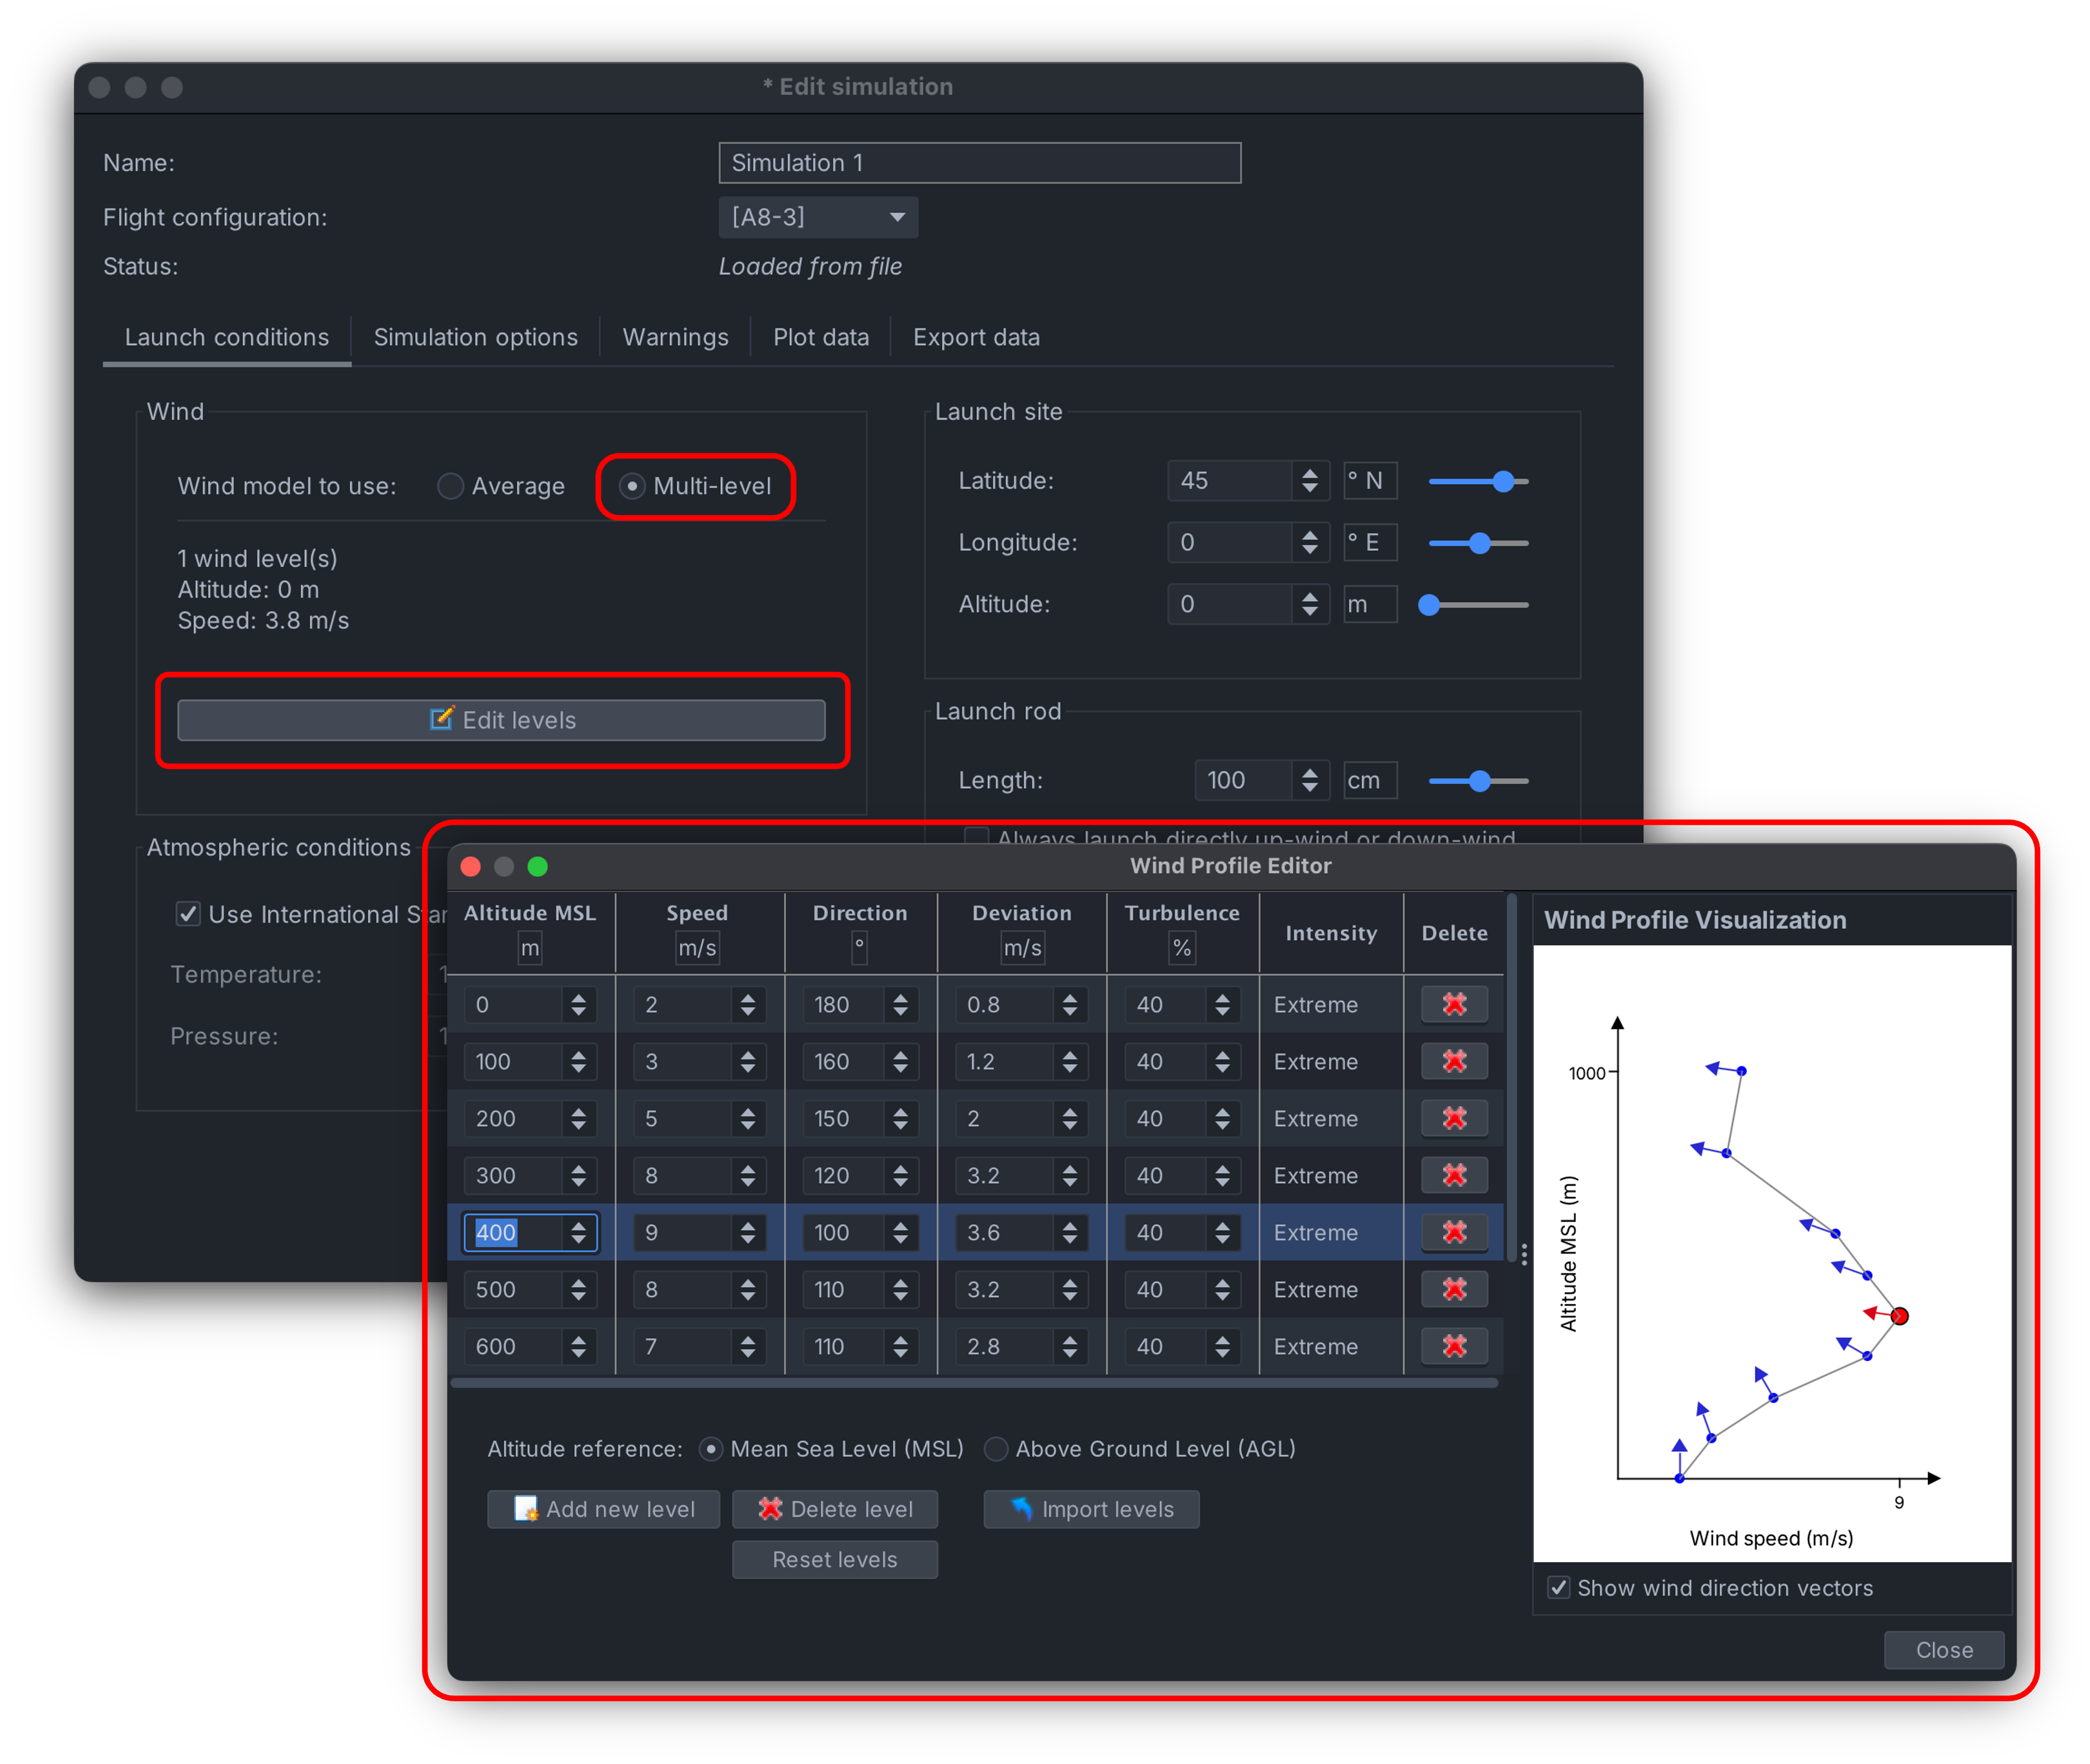Viewport: 2090px width, 1764px height.
Task: Click the Edit levels pencil button
Action: [501, 720]
